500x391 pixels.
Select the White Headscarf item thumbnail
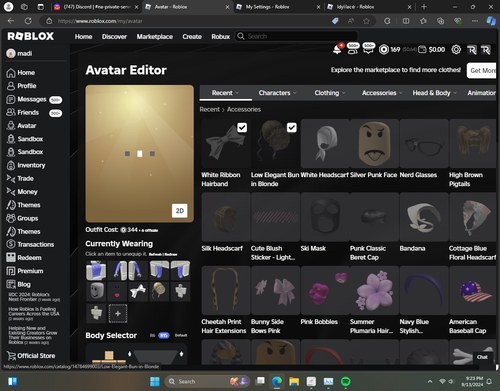click(325, 143)
